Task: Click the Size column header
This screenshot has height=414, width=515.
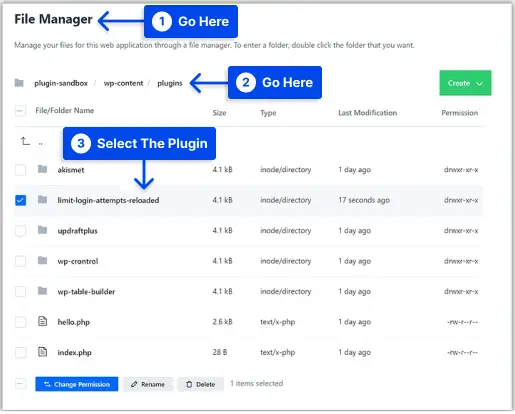Action: click(x=219, y=113)
